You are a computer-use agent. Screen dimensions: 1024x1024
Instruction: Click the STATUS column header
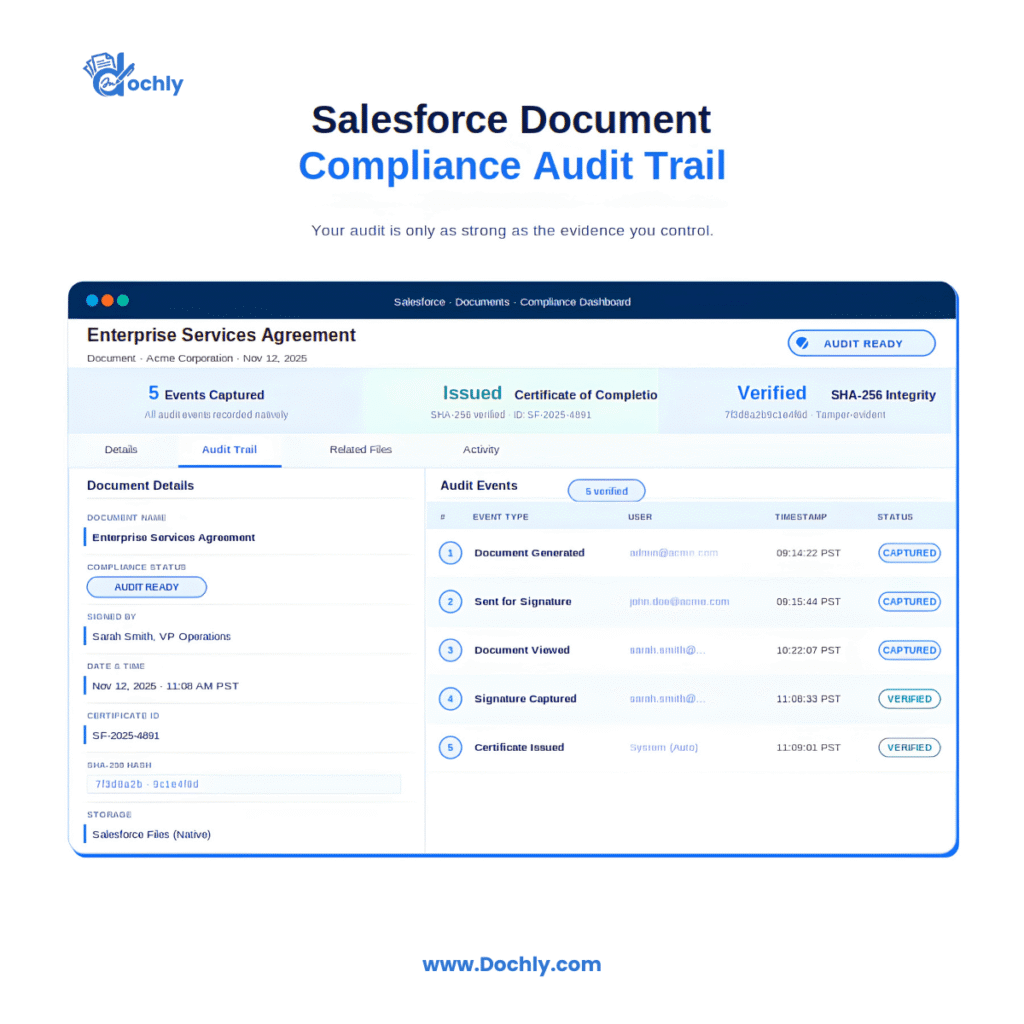(x=895, y=517)
